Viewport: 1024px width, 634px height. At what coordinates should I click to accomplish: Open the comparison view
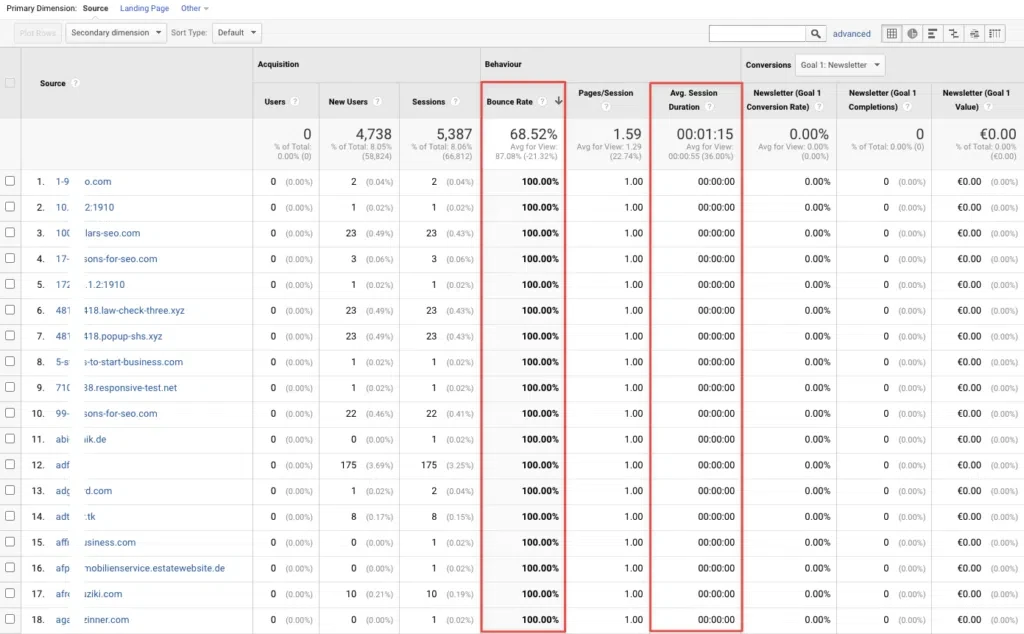(x=953, y=33)
